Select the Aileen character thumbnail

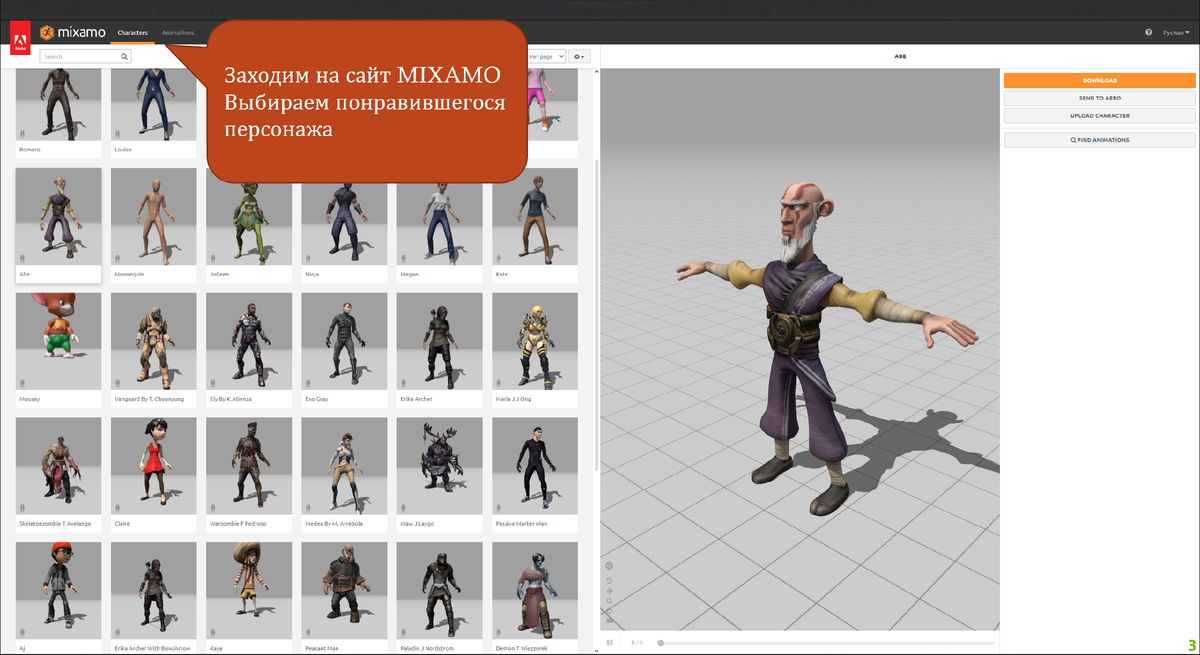click(249, 224)
